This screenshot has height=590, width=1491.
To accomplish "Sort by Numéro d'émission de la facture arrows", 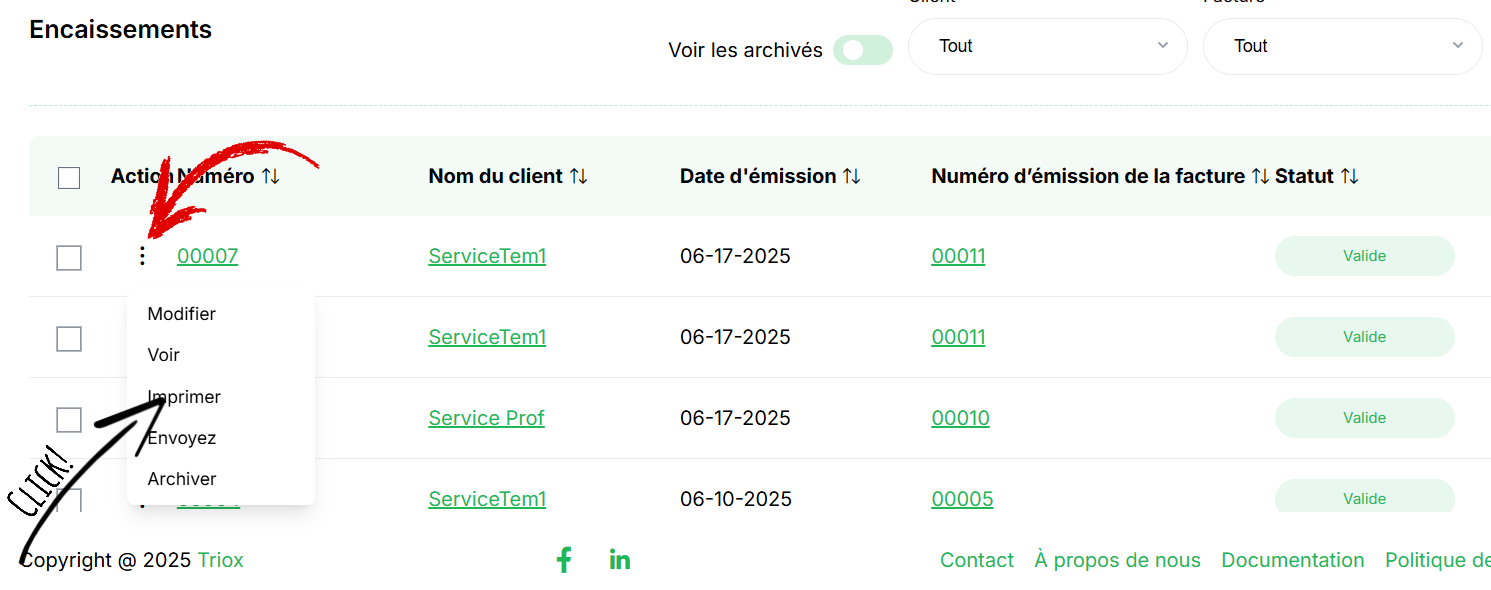I will click(x=1260, y=176).
